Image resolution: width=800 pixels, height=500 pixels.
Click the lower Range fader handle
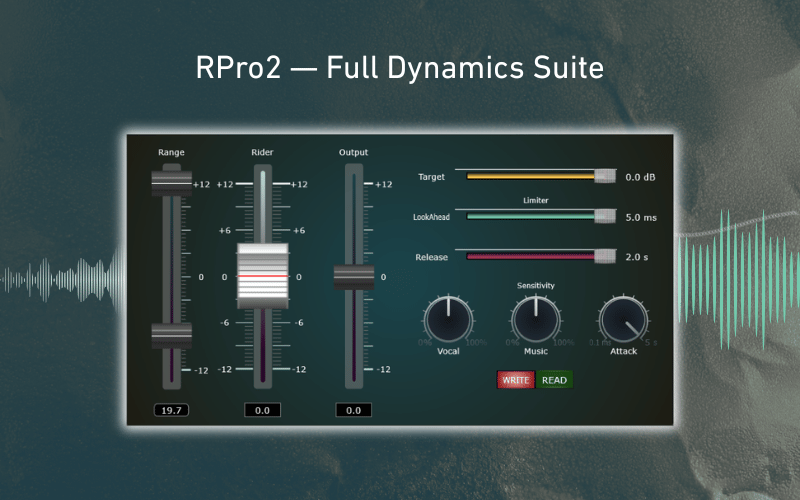pyautogui.click(x=171, y=335)
